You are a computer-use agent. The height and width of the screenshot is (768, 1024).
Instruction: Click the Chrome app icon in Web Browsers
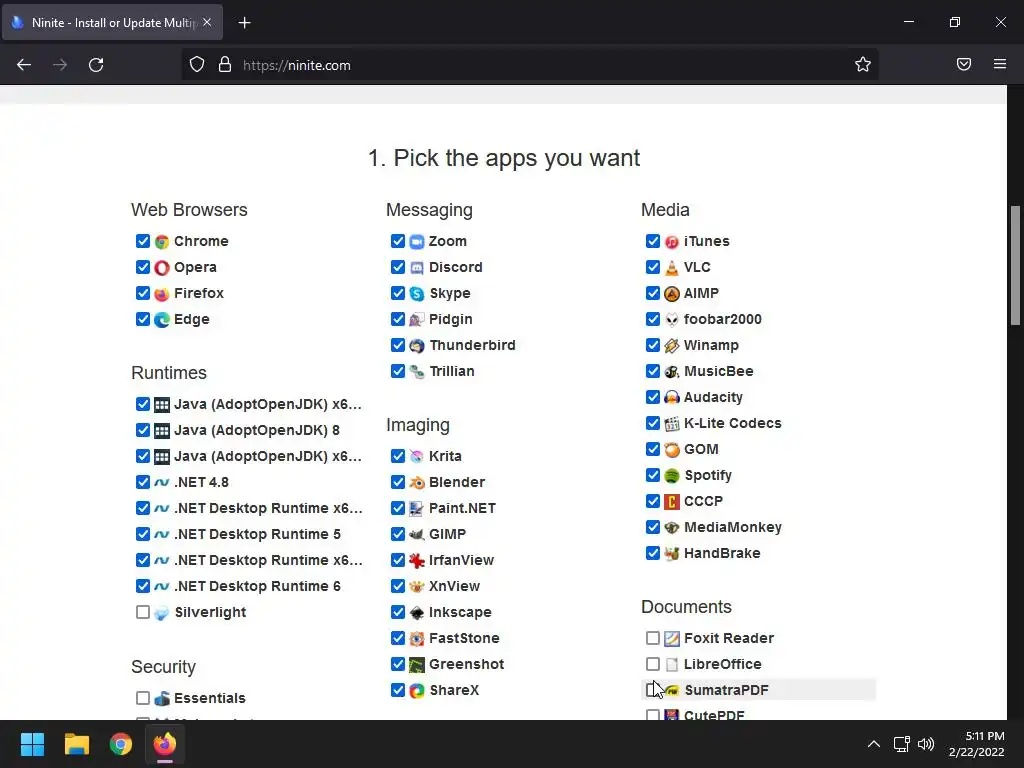click(x=162, y=242)
